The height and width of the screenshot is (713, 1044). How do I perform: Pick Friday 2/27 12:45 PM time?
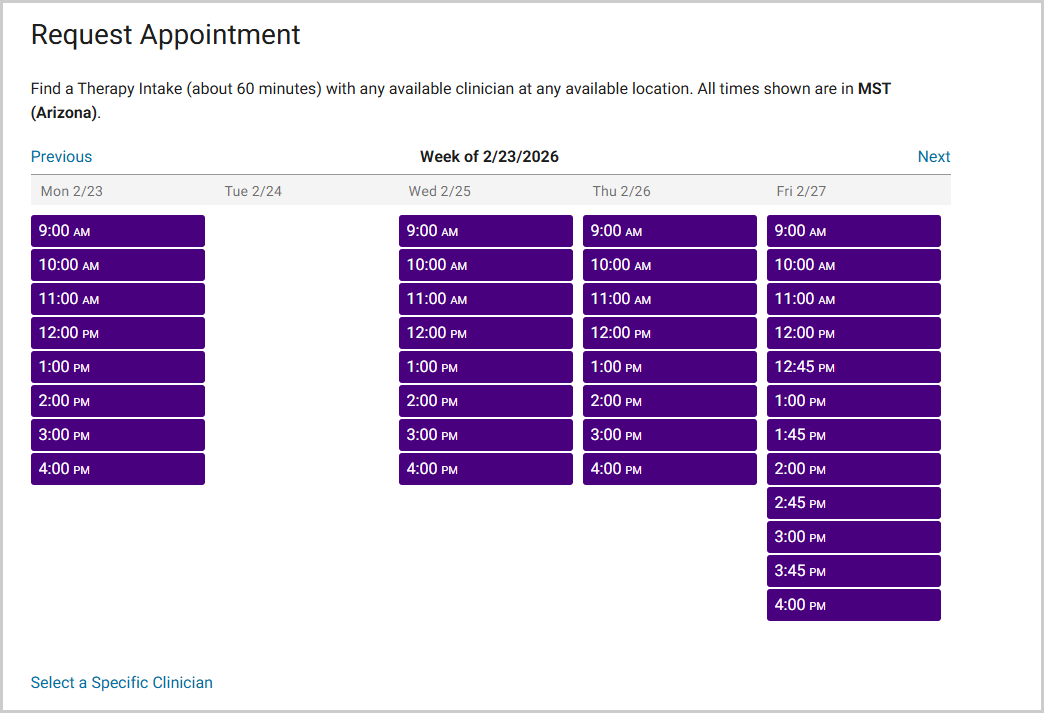tap(854, 367)
